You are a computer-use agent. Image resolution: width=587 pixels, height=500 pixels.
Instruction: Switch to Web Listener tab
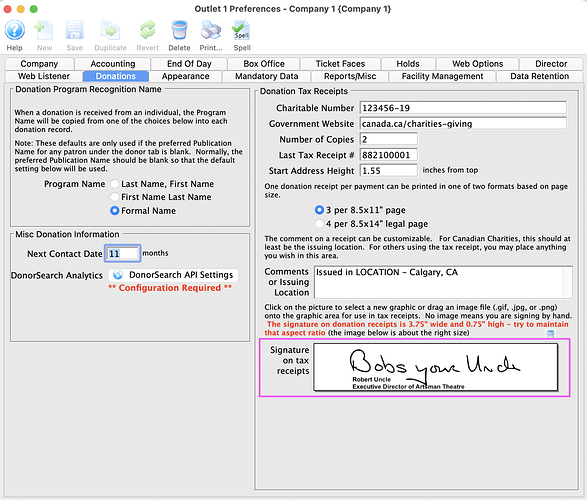coord(44,76)
